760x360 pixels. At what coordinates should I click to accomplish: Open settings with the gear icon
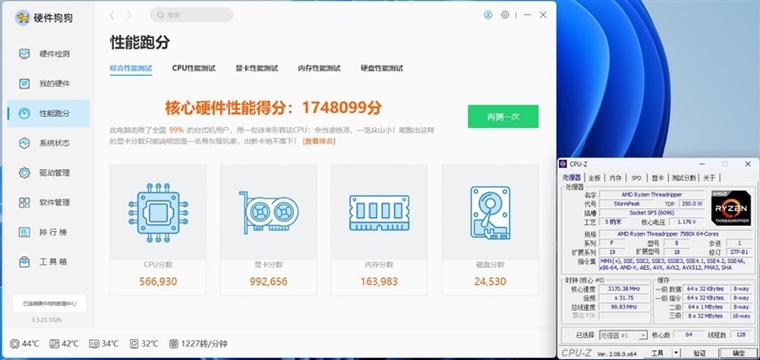click(x=505, y=15)
